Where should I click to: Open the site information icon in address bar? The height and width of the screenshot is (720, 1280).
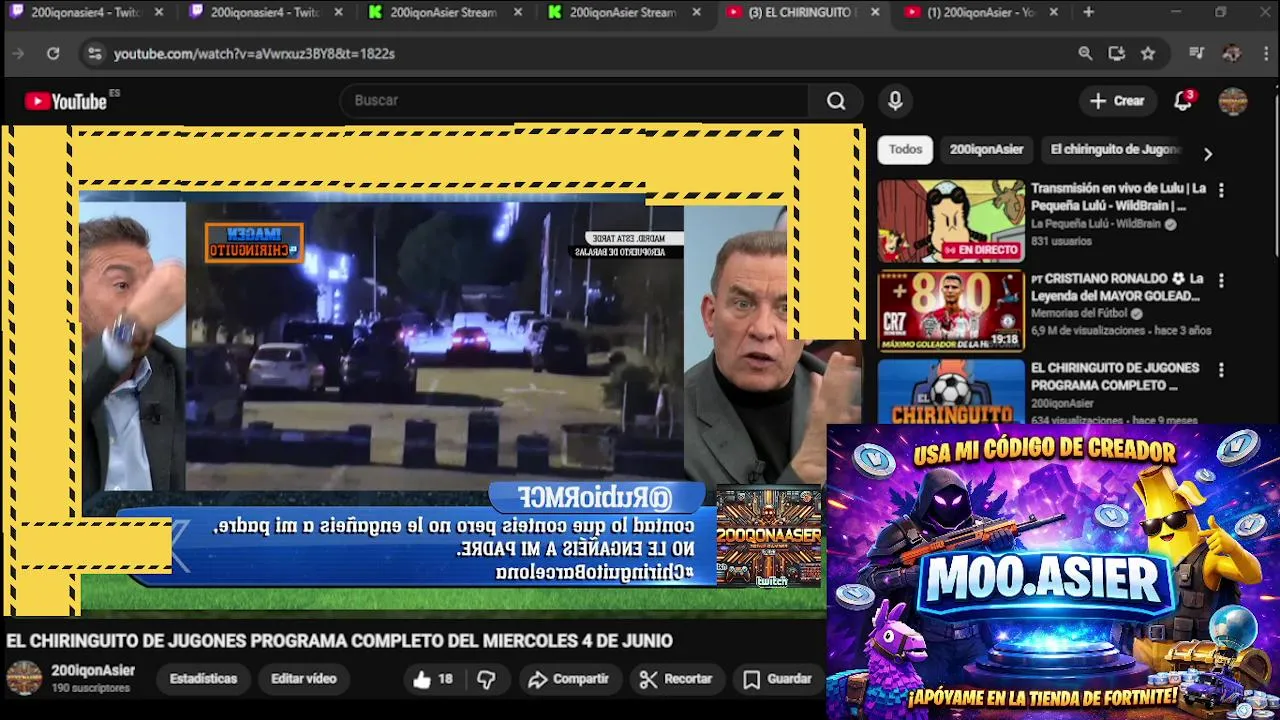tap(94, 53)
